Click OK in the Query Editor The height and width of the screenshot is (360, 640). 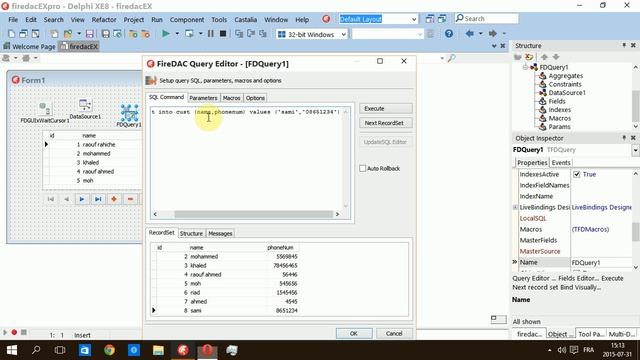[354, 333]
